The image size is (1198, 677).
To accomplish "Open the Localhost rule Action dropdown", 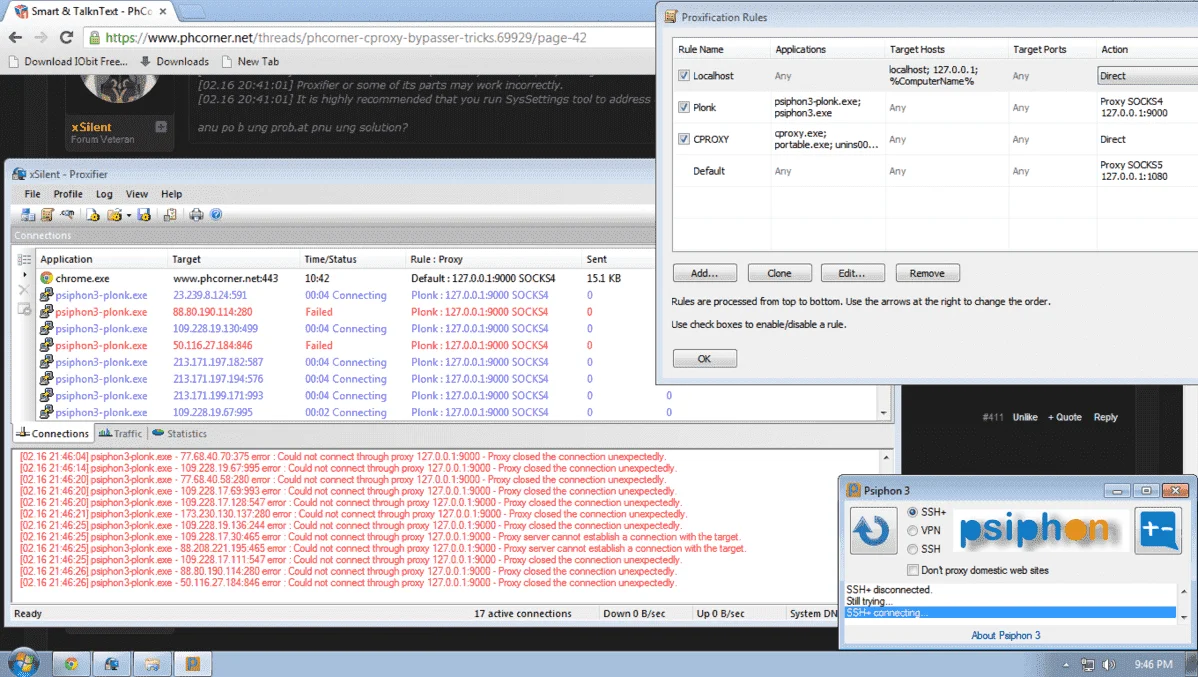I will 1148,76.
